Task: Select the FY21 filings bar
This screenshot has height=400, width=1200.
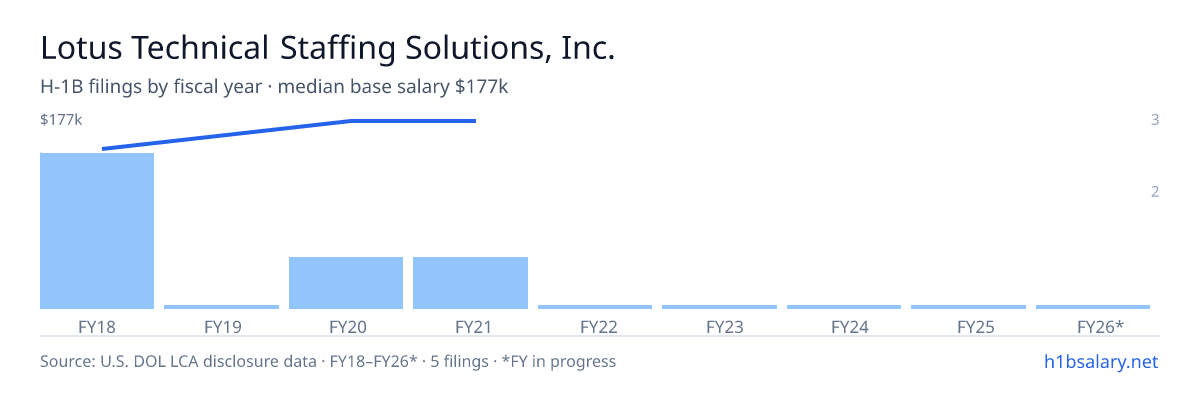Action: click(470, 283)
